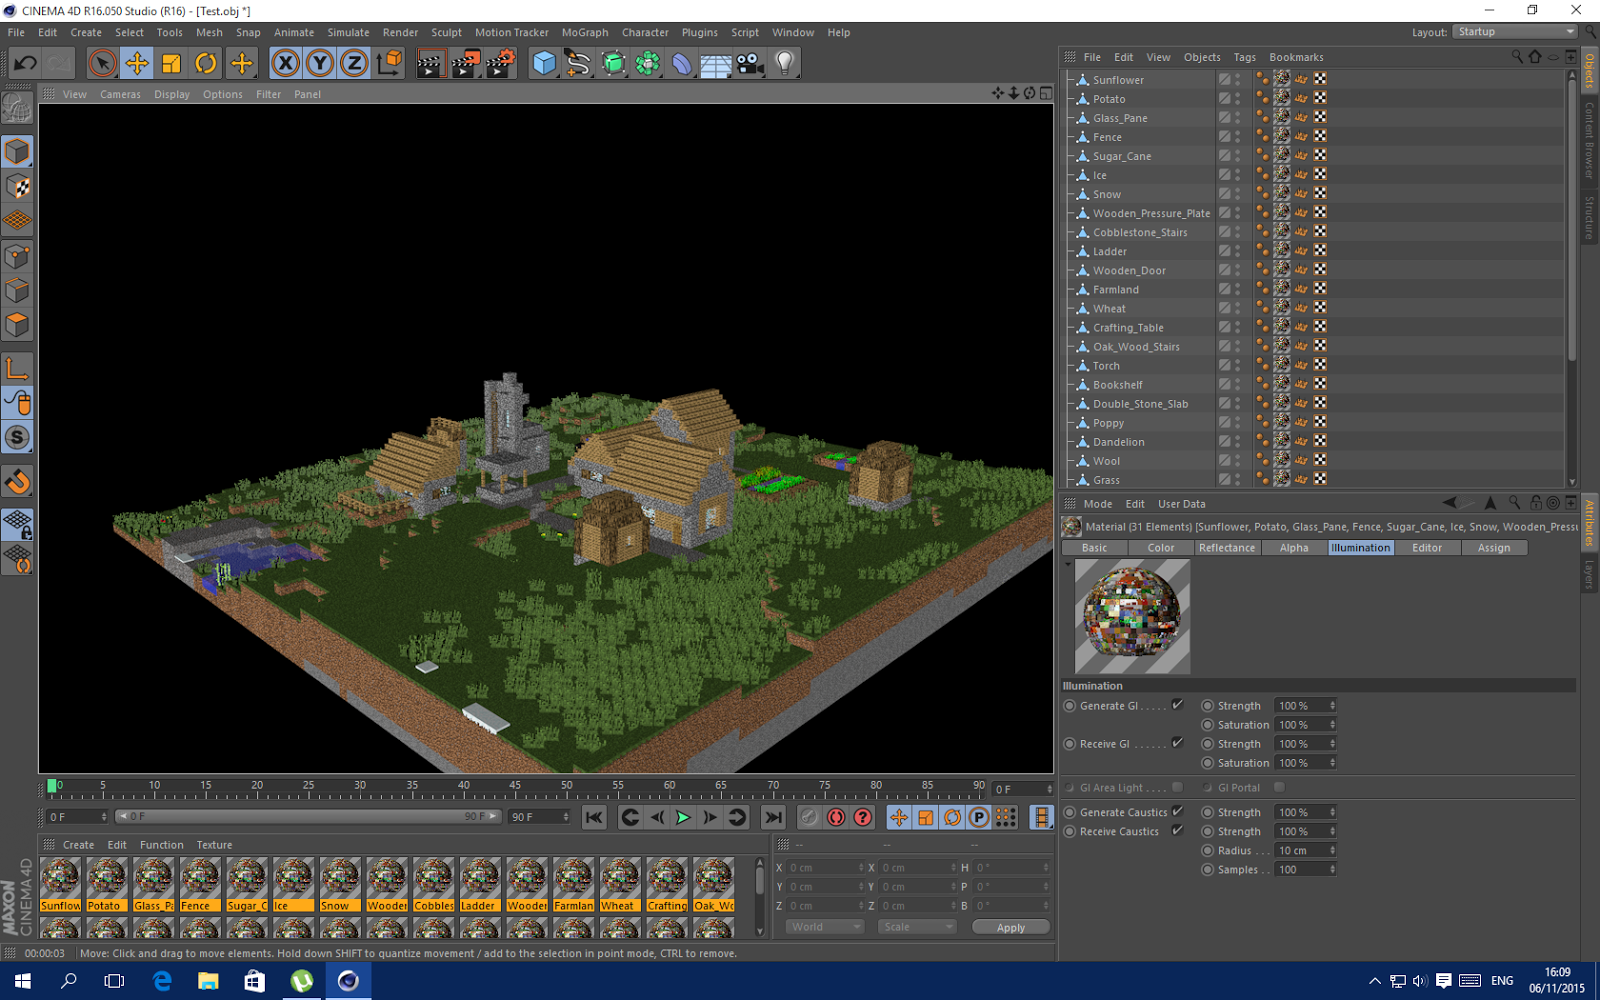The height and width of the screenshot is (1000, 1600).
Task: Select the Live Selection arrow tool
Action: [102, 63]
